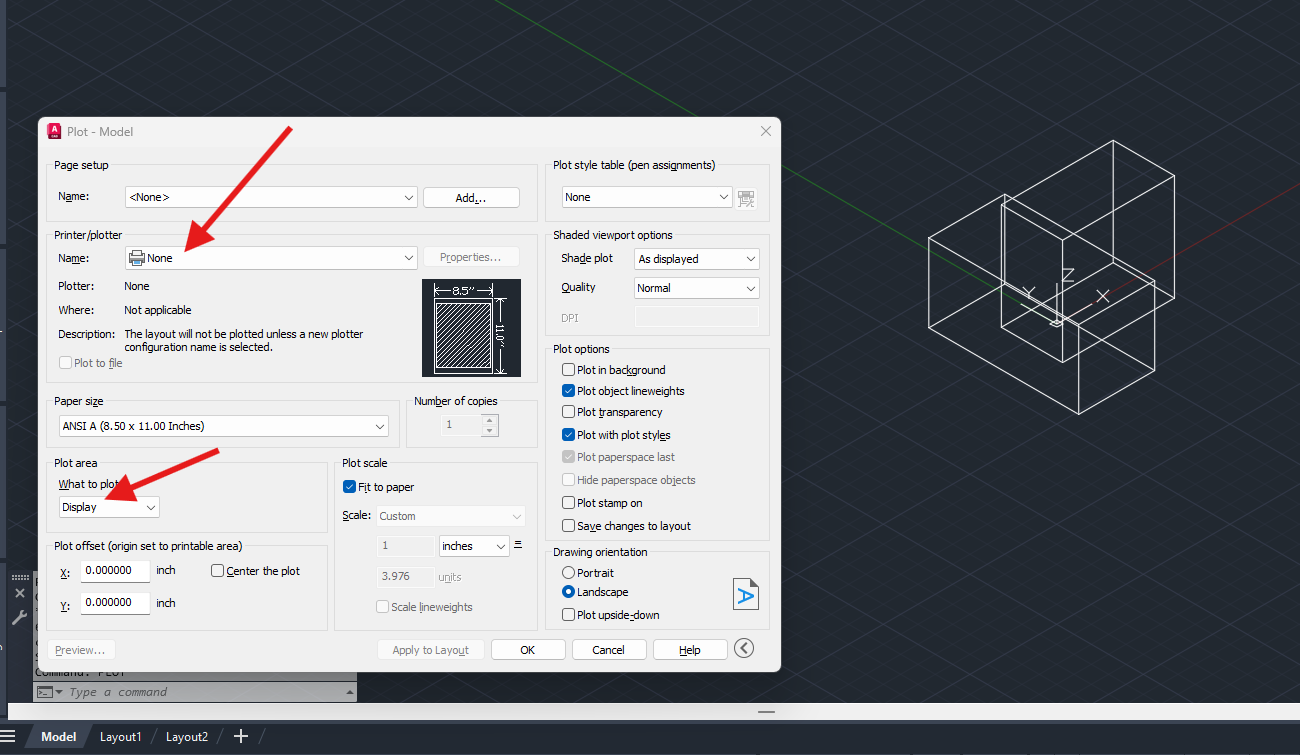Click the Cancel button
This screenshot has width=1300, height=755.
pyautogui.click(x=609, y=650)
